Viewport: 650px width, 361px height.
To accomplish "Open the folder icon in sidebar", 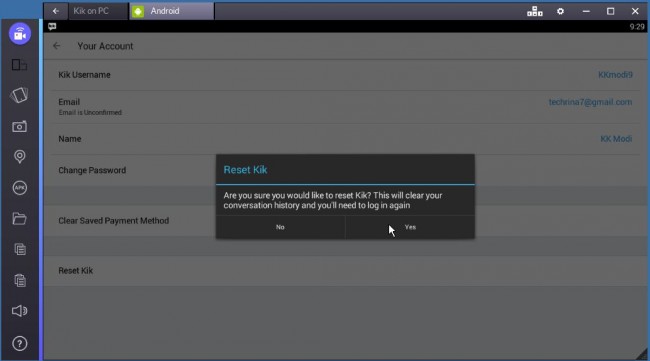I will pyautogui.click(x=19, y=218).
